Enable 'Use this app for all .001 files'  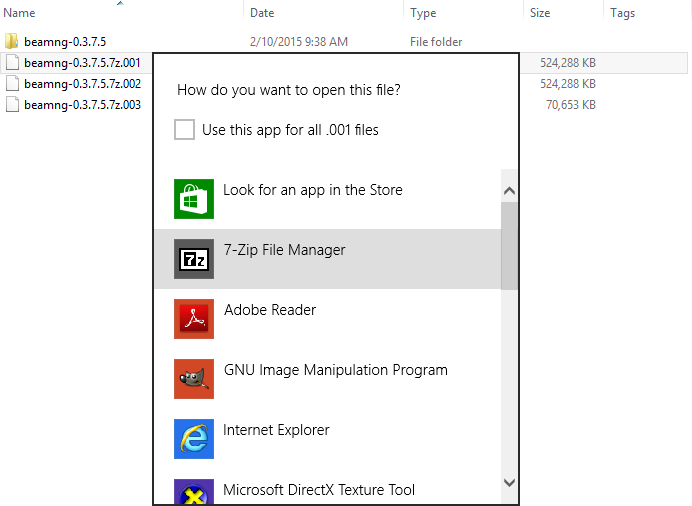[184, 130]
